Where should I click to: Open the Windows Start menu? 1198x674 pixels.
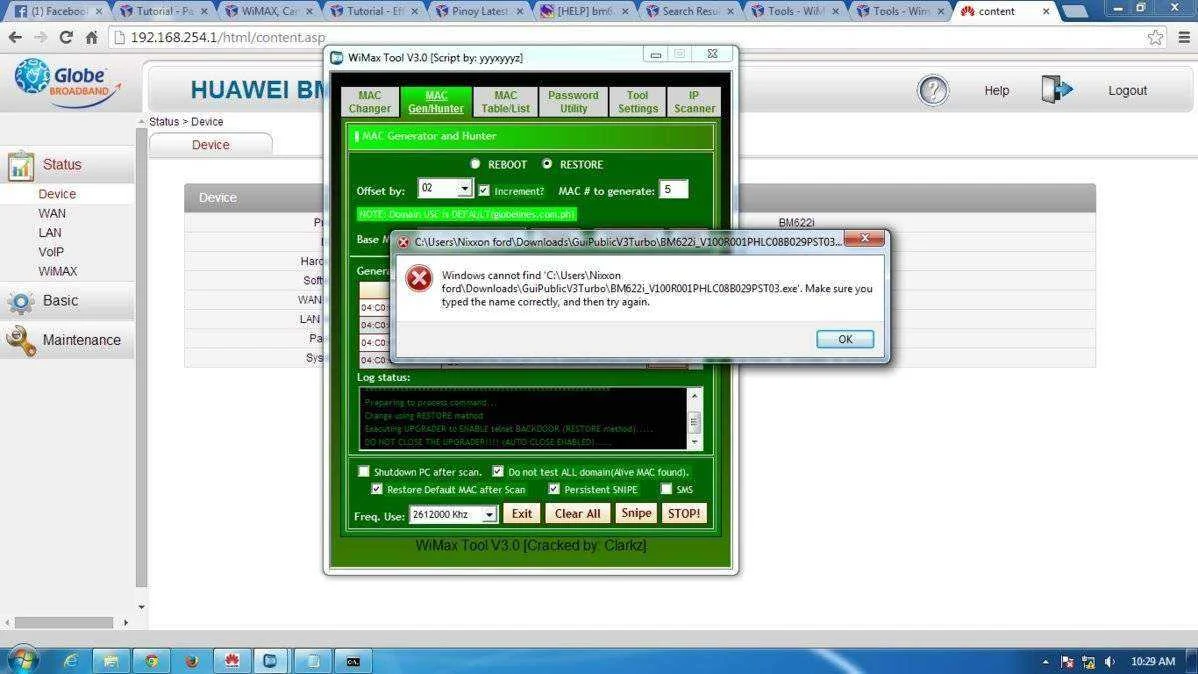coord(21,659)
